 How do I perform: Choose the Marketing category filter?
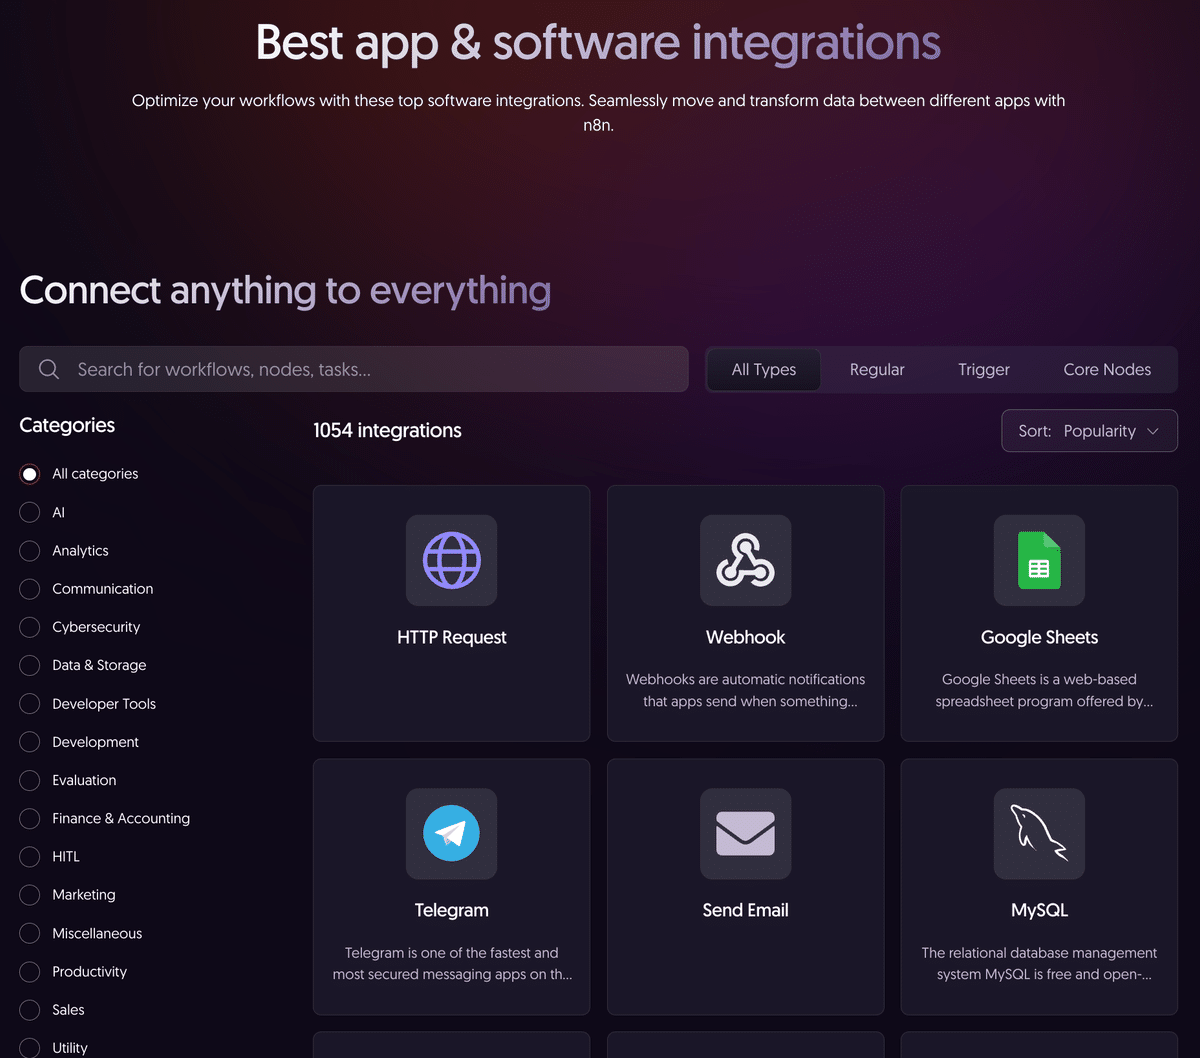pyautogui.click(x=29, y=894)
